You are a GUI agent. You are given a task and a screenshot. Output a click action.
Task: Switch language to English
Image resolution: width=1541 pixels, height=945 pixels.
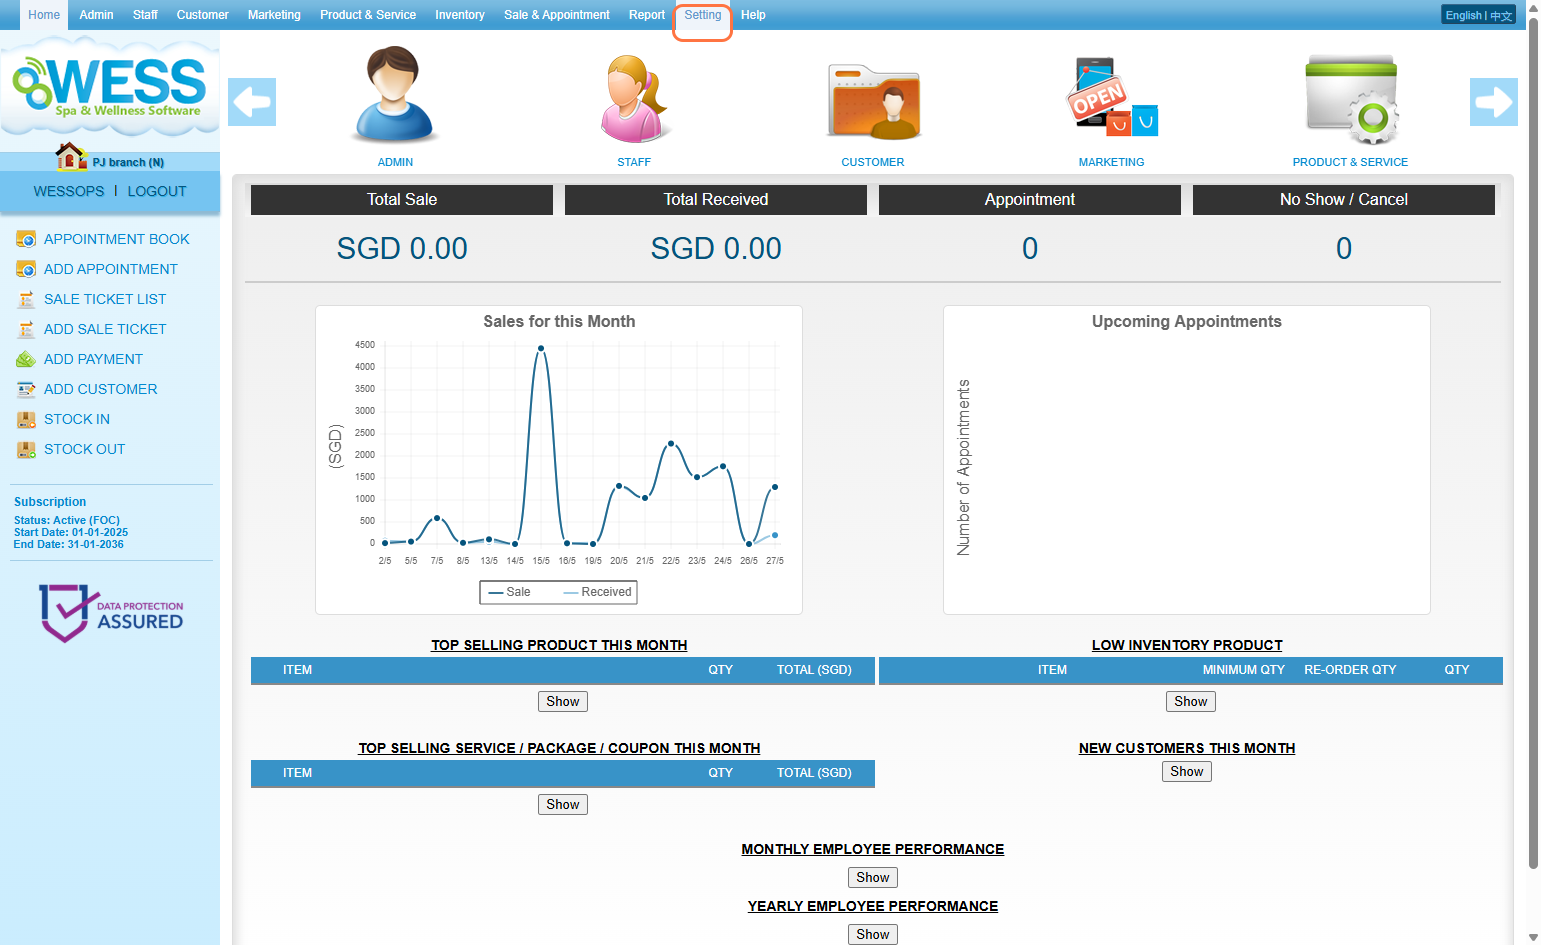tap(1463, 15)
